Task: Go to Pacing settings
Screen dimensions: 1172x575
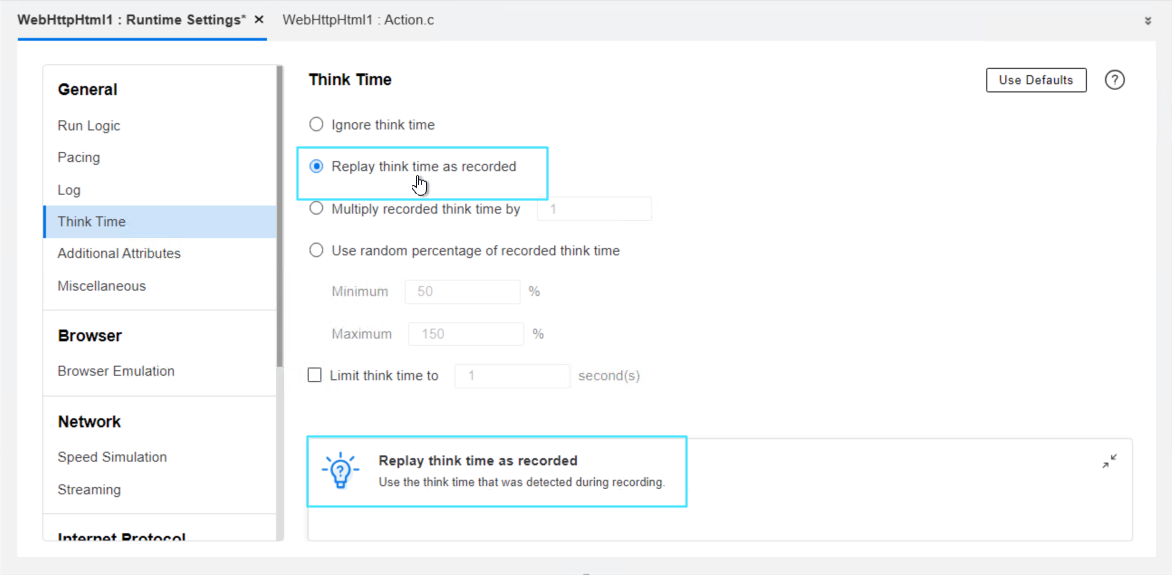Action: point(79,158)
